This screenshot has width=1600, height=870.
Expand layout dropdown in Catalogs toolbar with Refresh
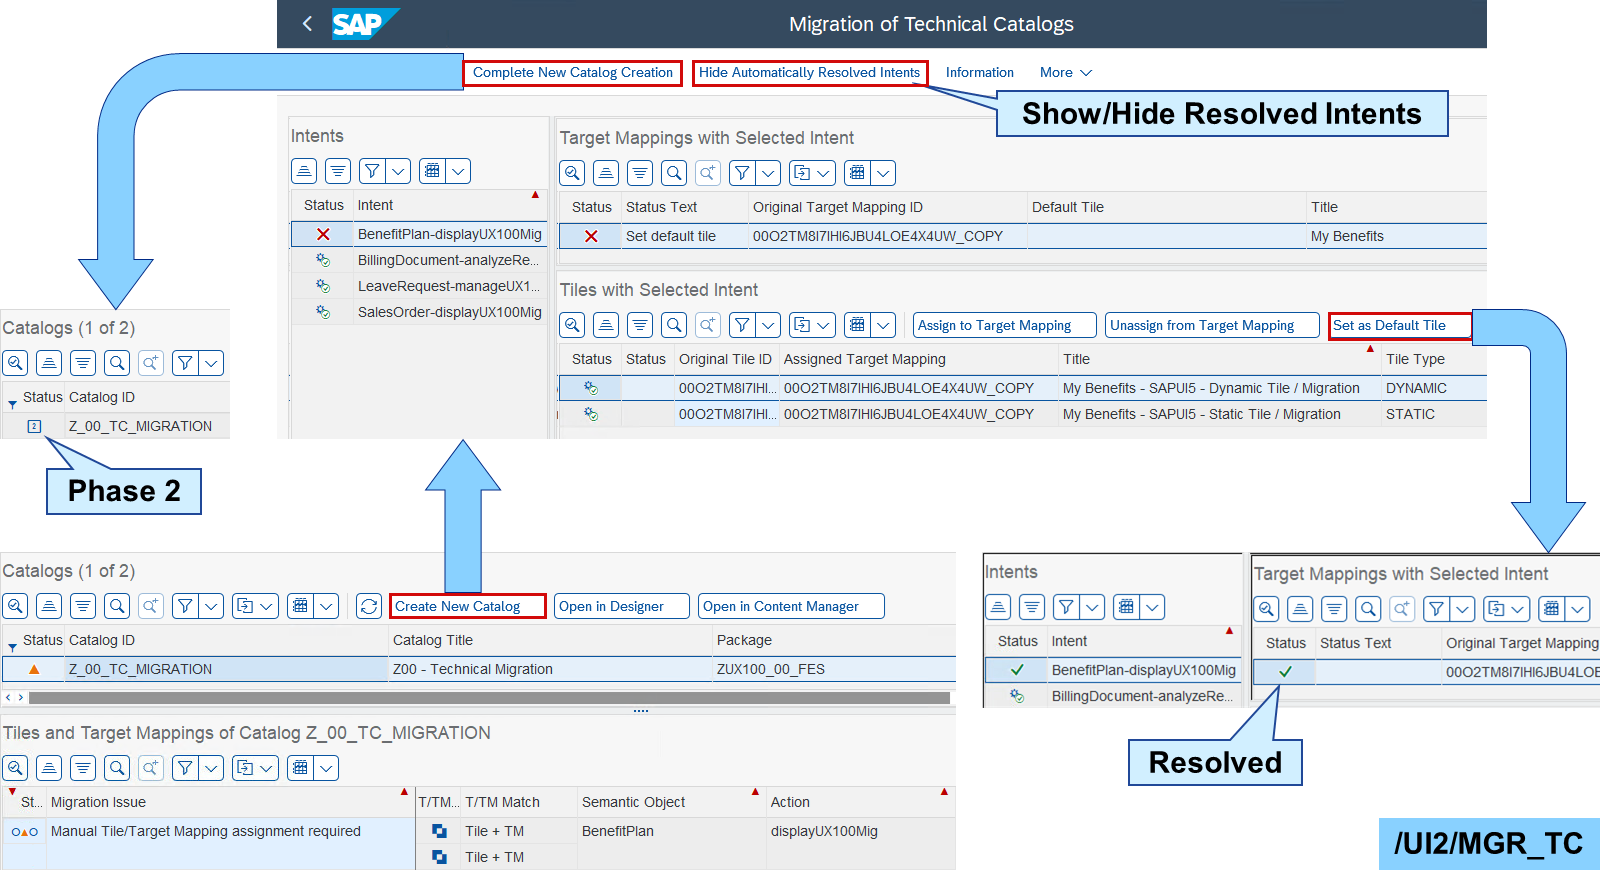326,606
